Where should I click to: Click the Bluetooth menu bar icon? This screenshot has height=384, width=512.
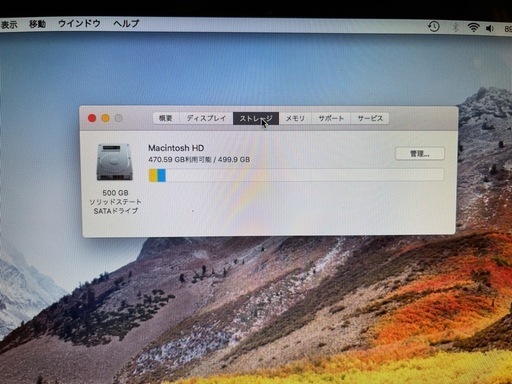[455, 27]
